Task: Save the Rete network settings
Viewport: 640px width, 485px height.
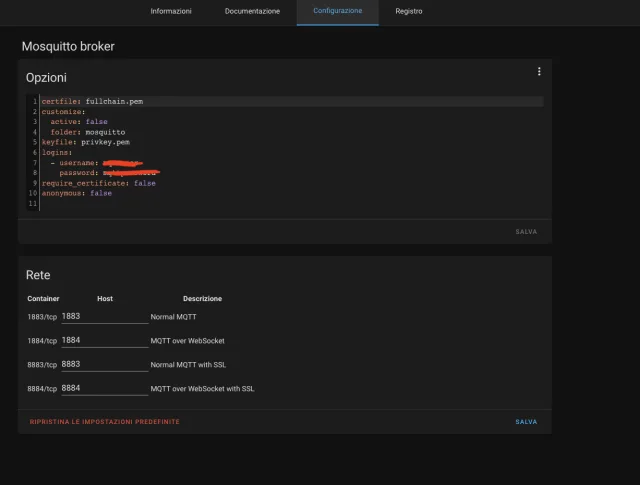Action: tap(526, 422)
